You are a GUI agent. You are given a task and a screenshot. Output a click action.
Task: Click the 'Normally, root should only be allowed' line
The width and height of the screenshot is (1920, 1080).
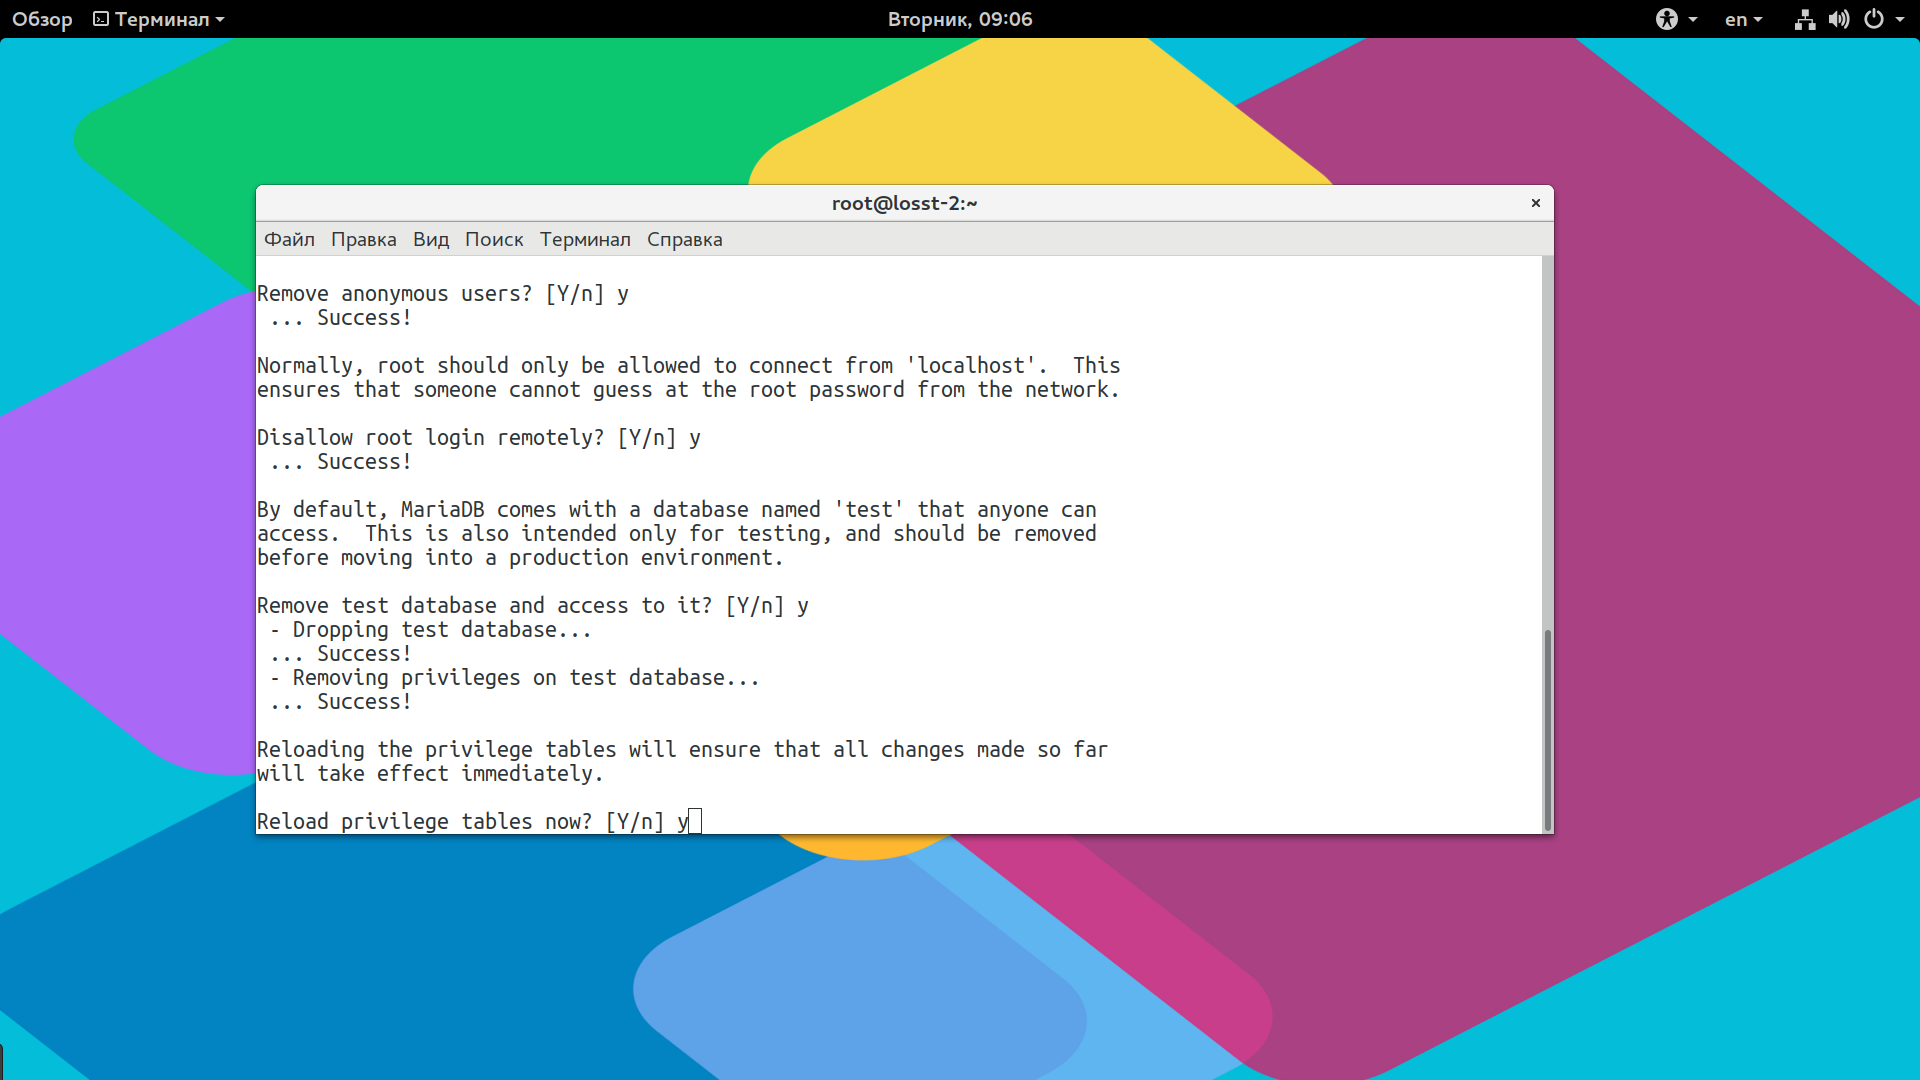(689, 365)
